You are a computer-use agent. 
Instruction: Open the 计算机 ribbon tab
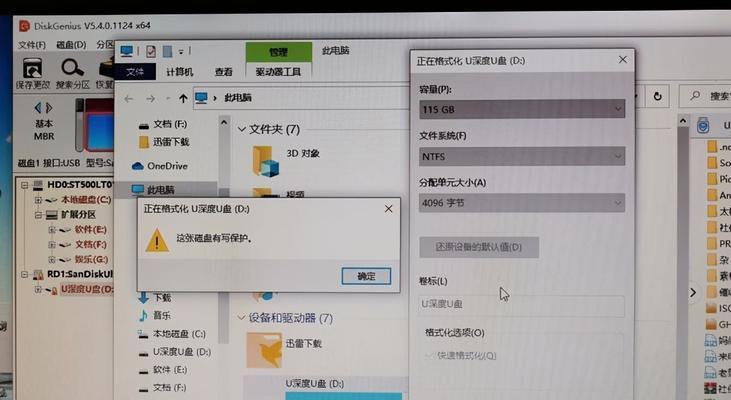[x=179, y=72]
